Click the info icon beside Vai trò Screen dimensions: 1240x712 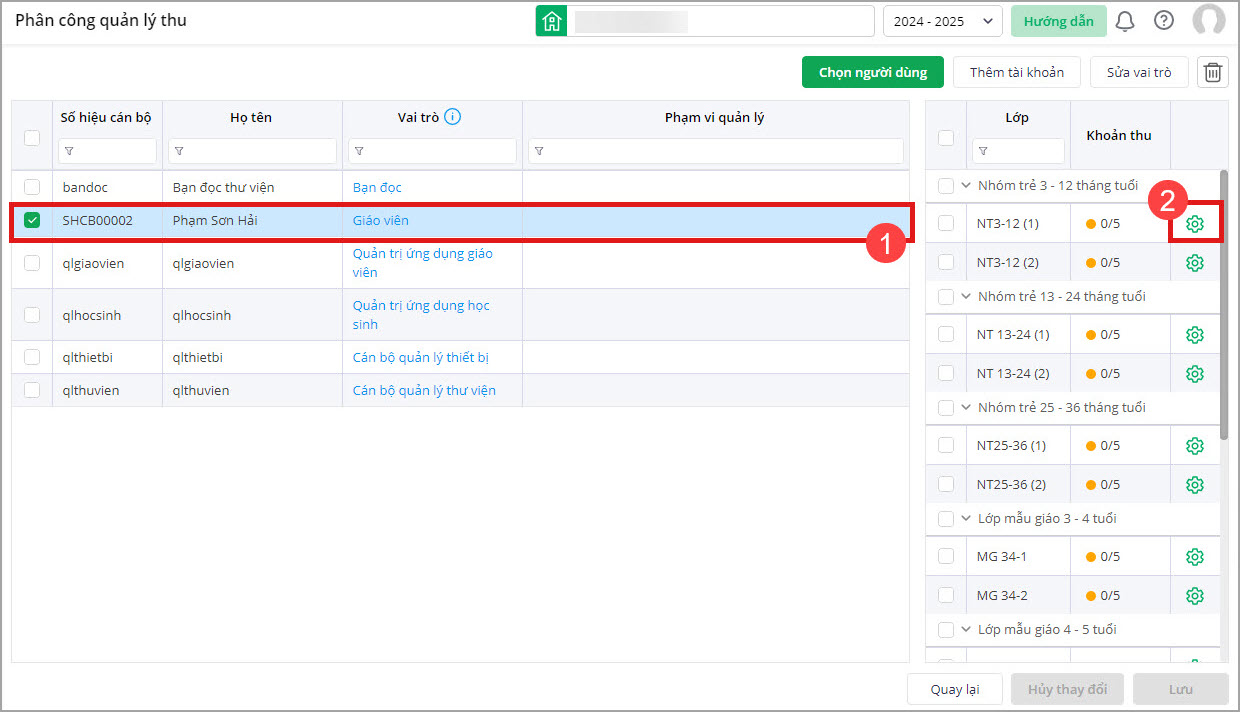click(x=453, y=118)
